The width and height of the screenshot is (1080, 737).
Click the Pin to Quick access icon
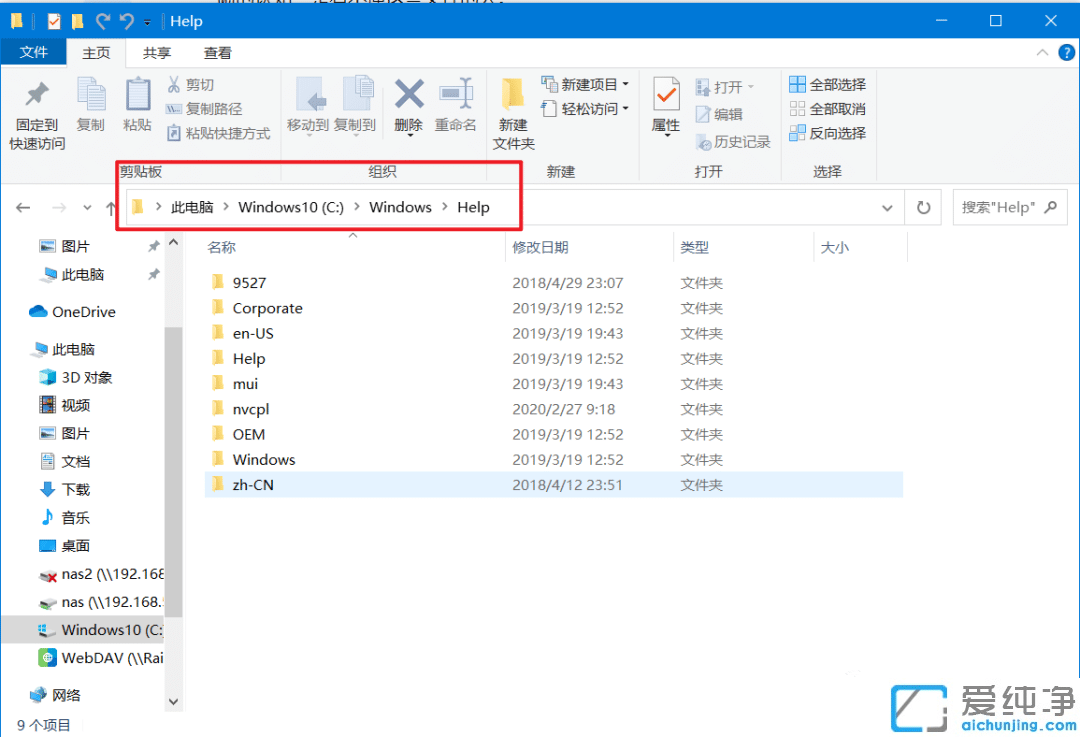[x=37, y=95]
